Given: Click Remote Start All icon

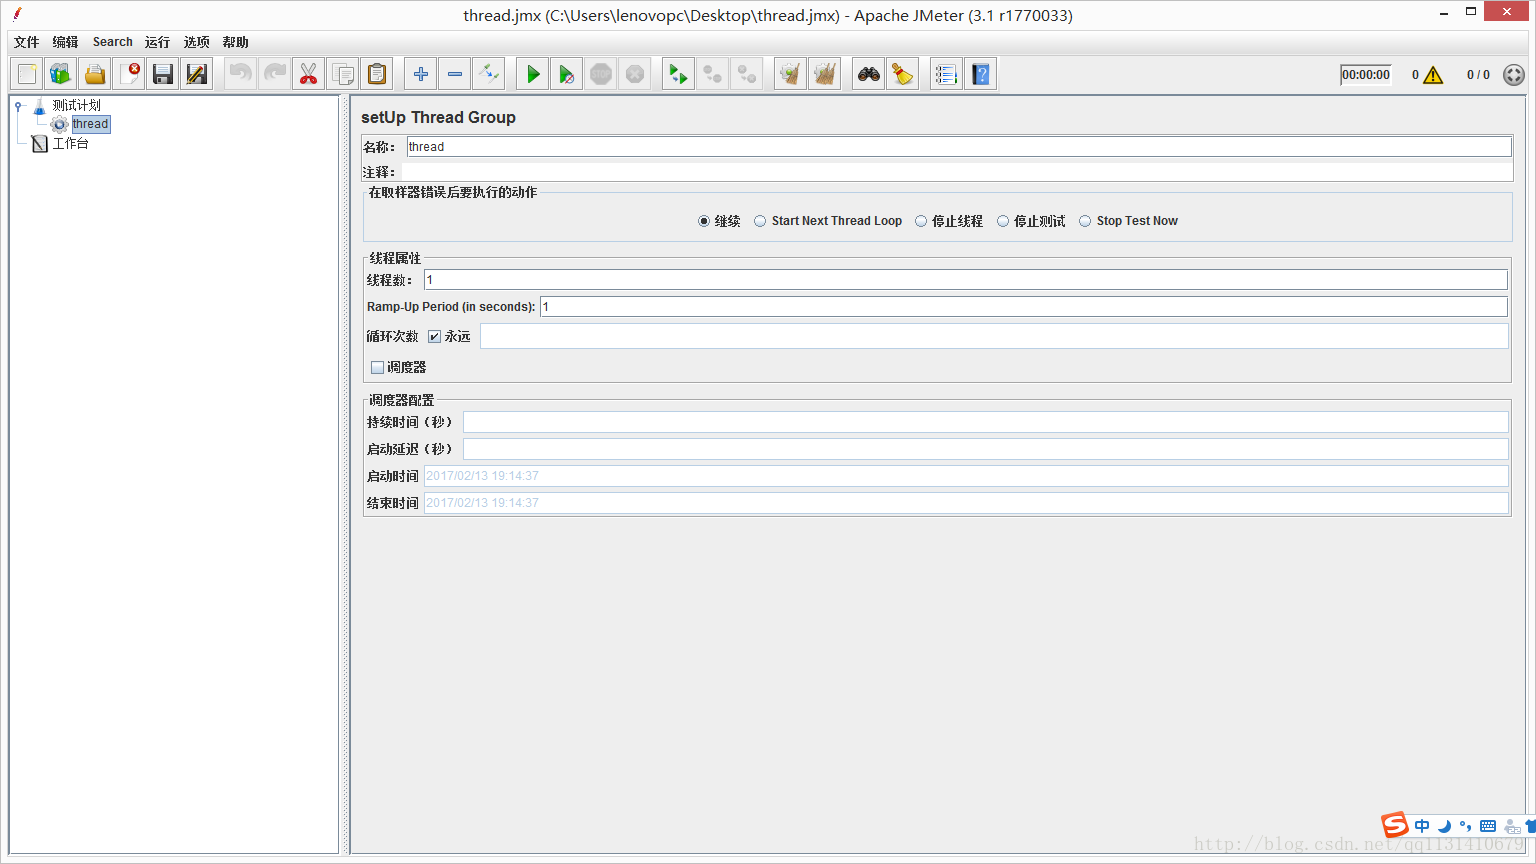Looking at the screenshot, I should click(x=678, y=74).
